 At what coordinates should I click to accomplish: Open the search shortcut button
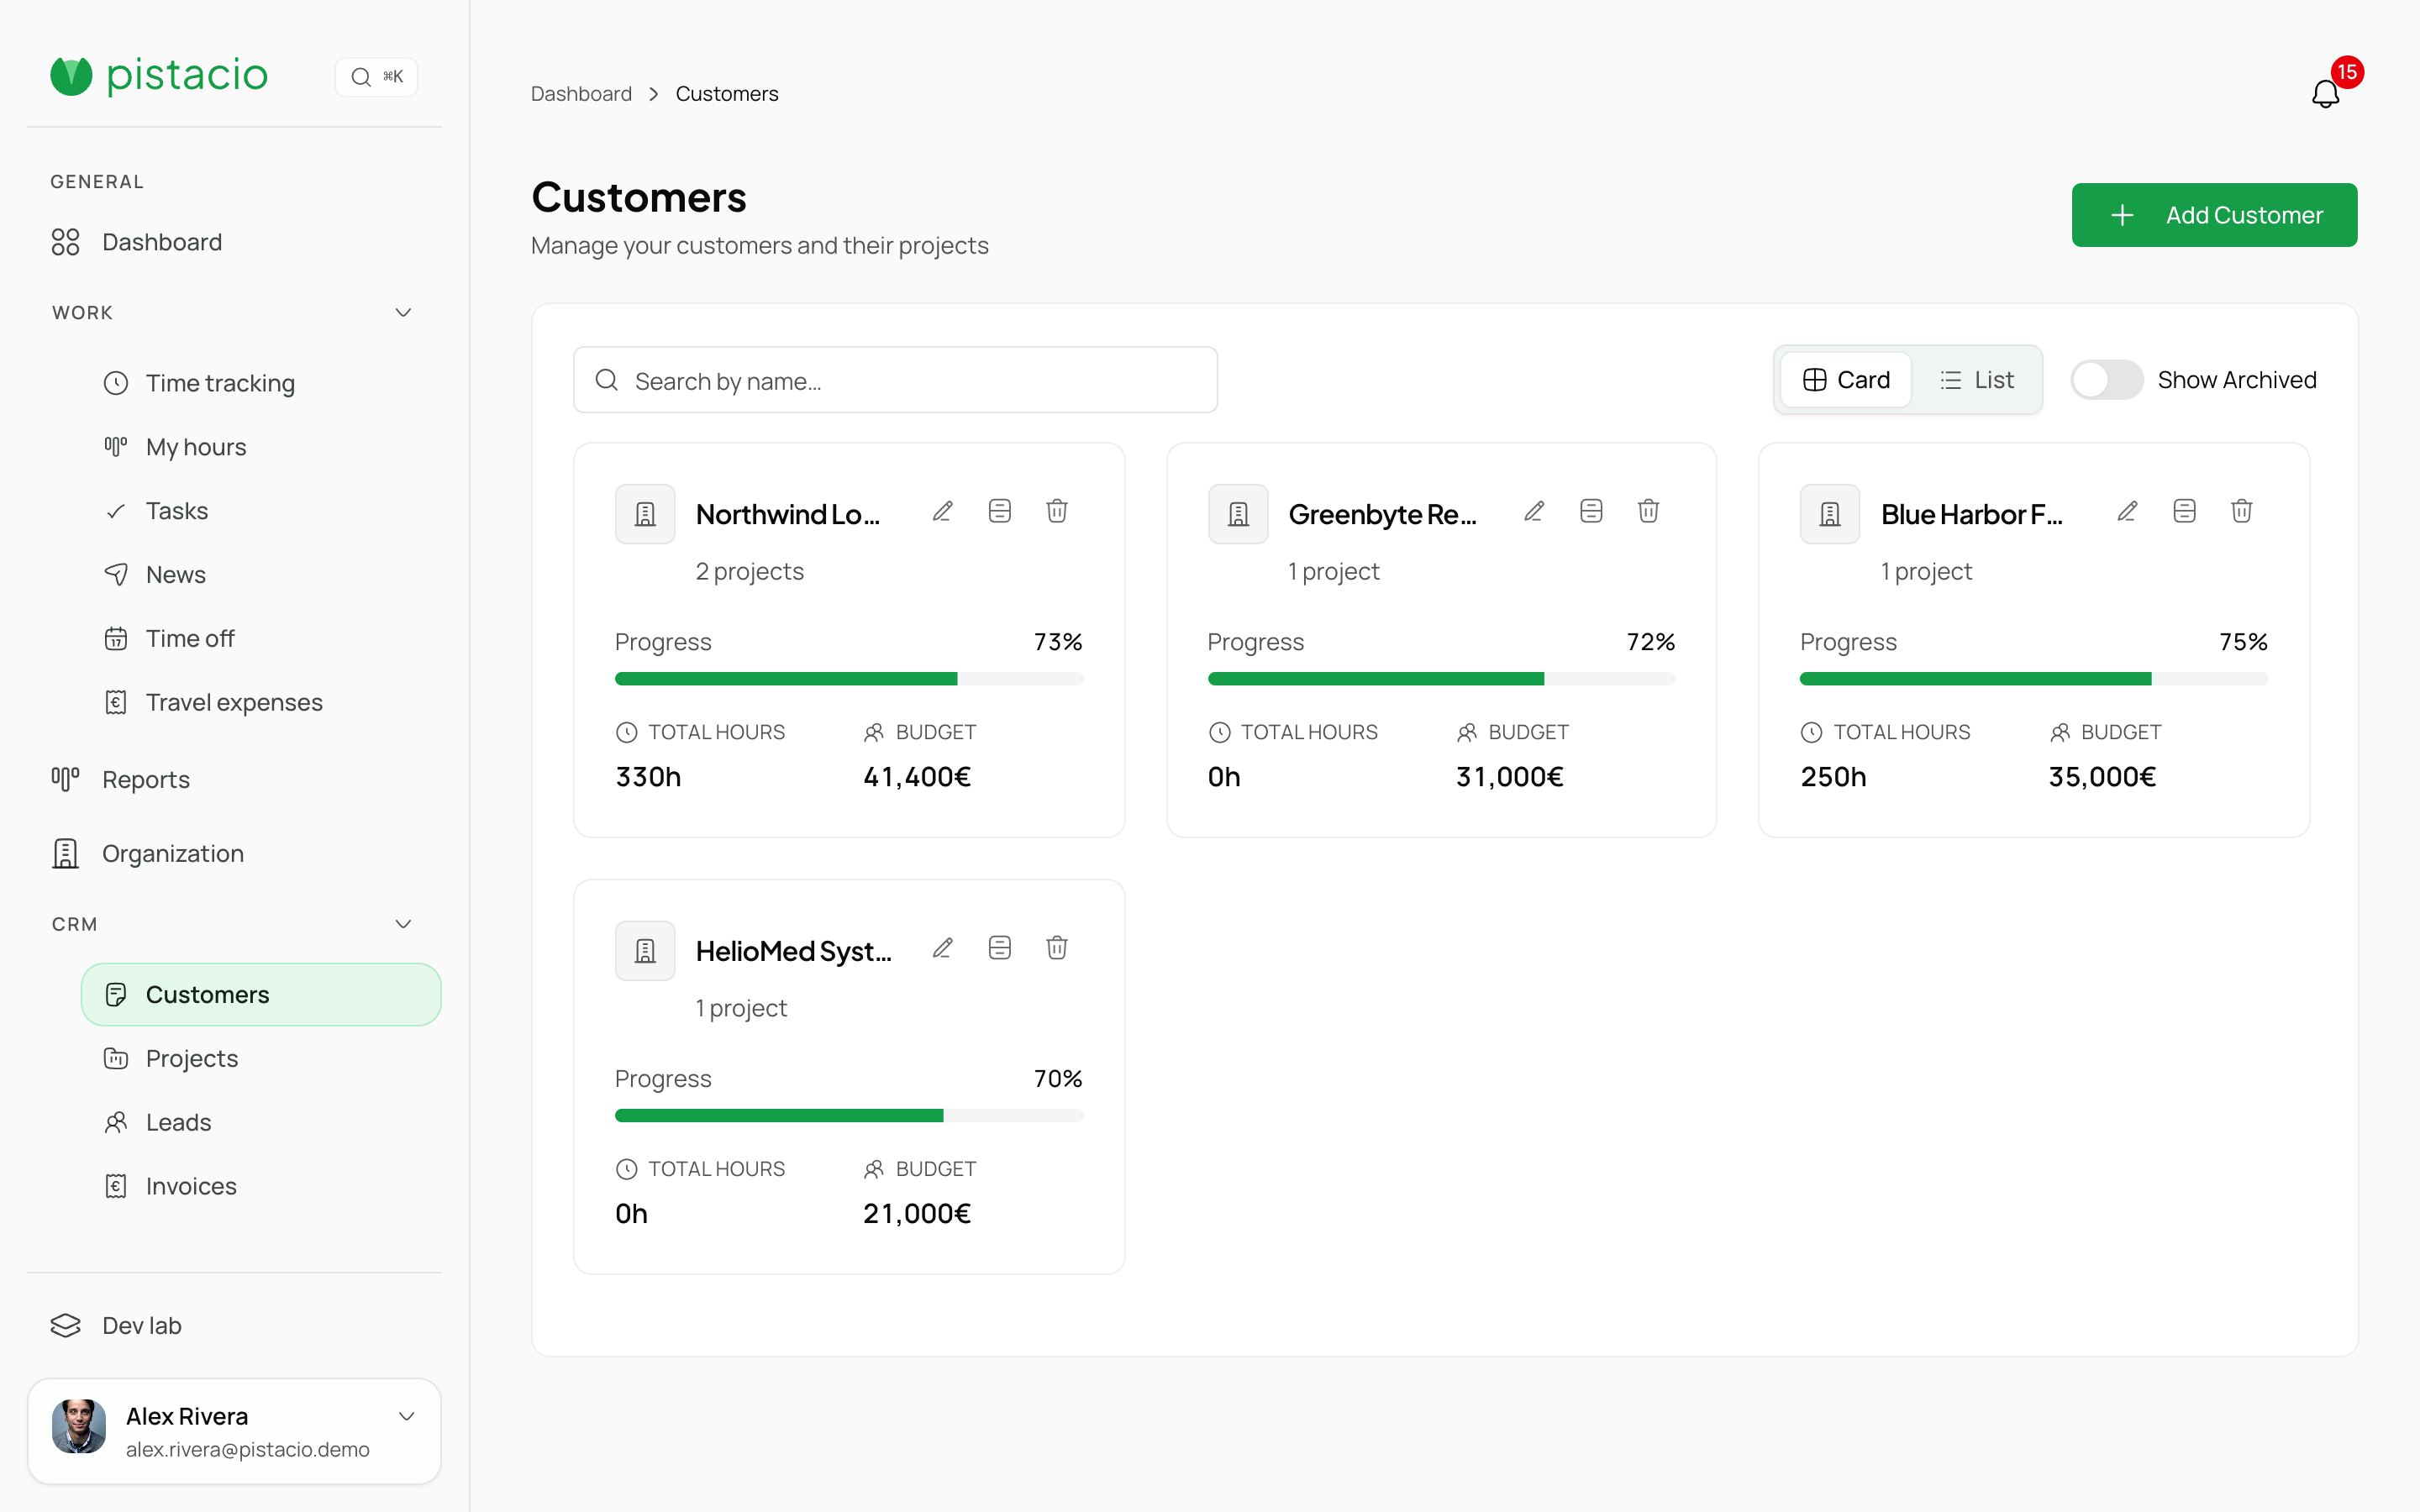pyautogui.click(x=376, y=77)
